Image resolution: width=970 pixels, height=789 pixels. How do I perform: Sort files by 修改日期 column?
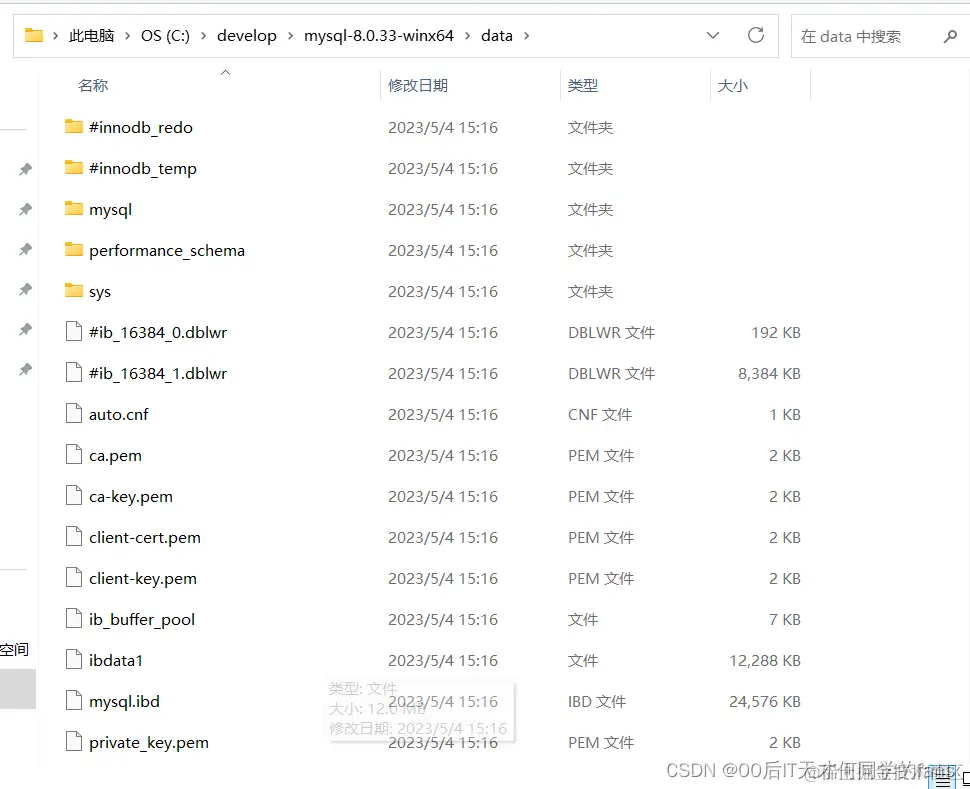pyautogui.click(x=418, y=85)
